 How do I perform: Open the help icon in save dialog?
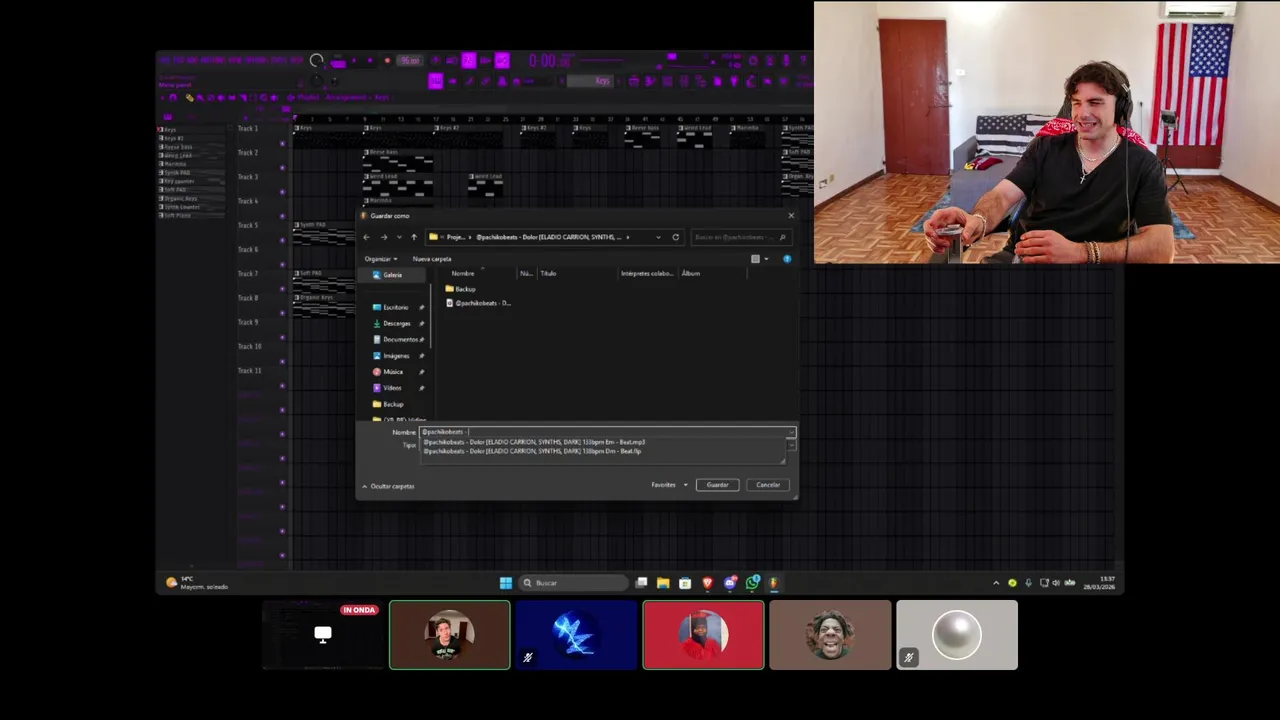787,259
